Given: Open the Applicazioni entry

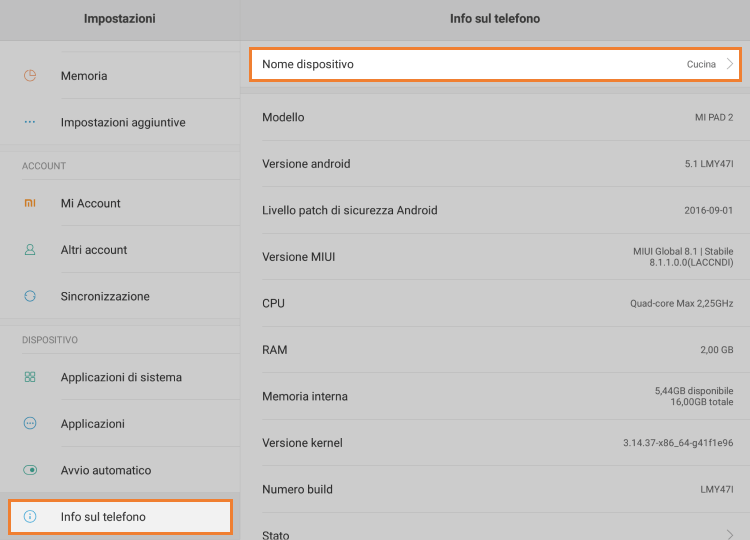Looking at the screenshot, I should click(120, 423).
